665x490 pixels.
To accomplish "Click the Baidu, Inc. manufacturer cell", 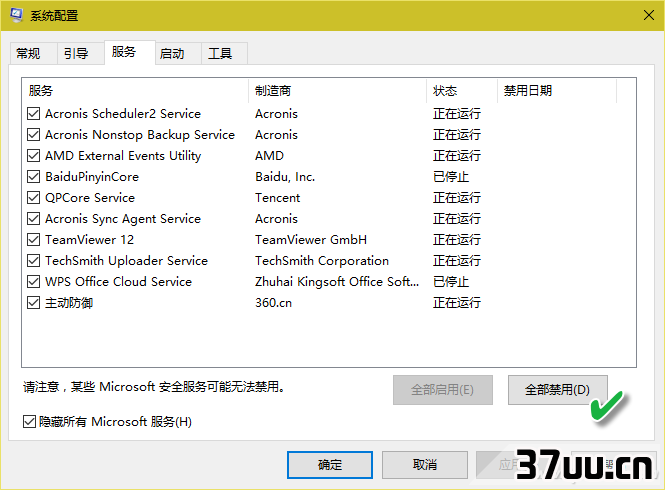I will (x=285, y=176).
